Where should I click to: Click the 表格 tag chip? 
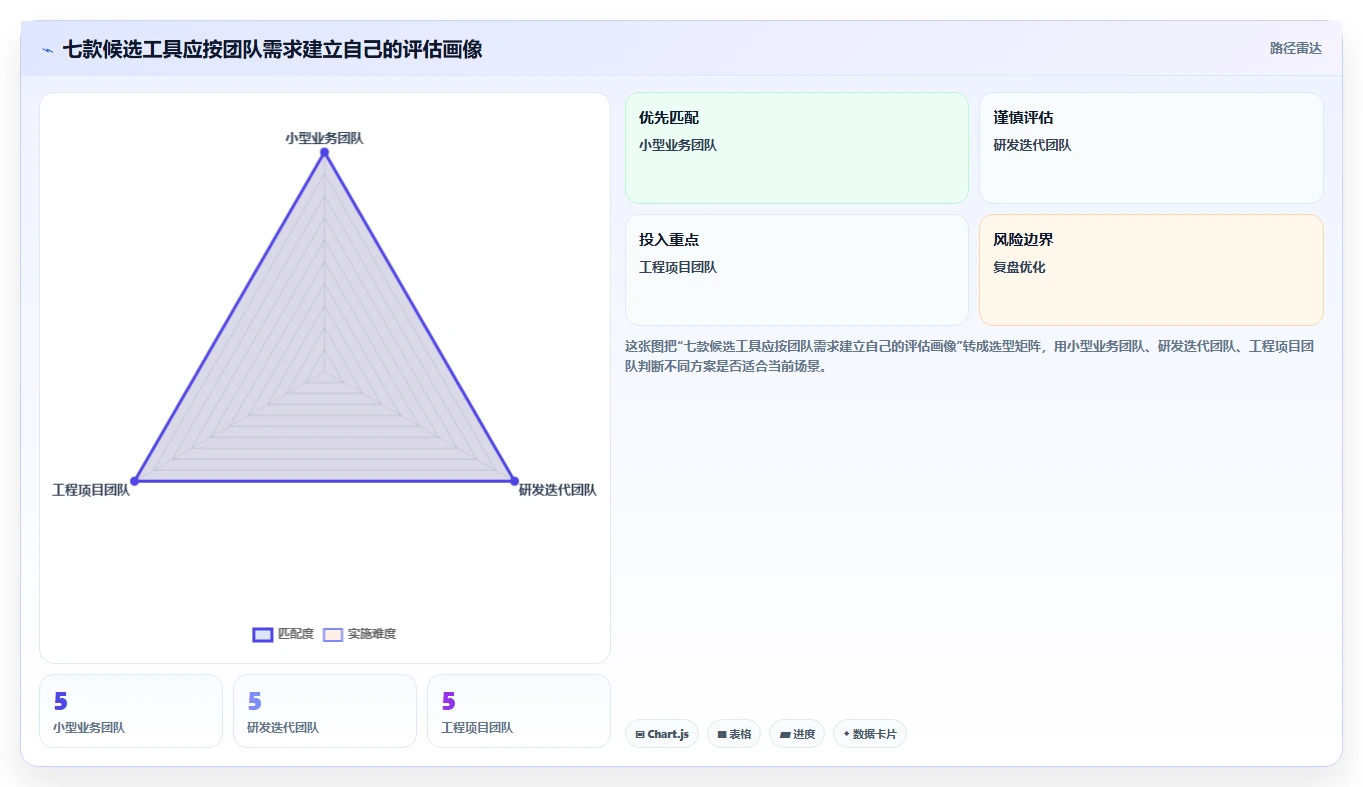click(x=734, y=734)
